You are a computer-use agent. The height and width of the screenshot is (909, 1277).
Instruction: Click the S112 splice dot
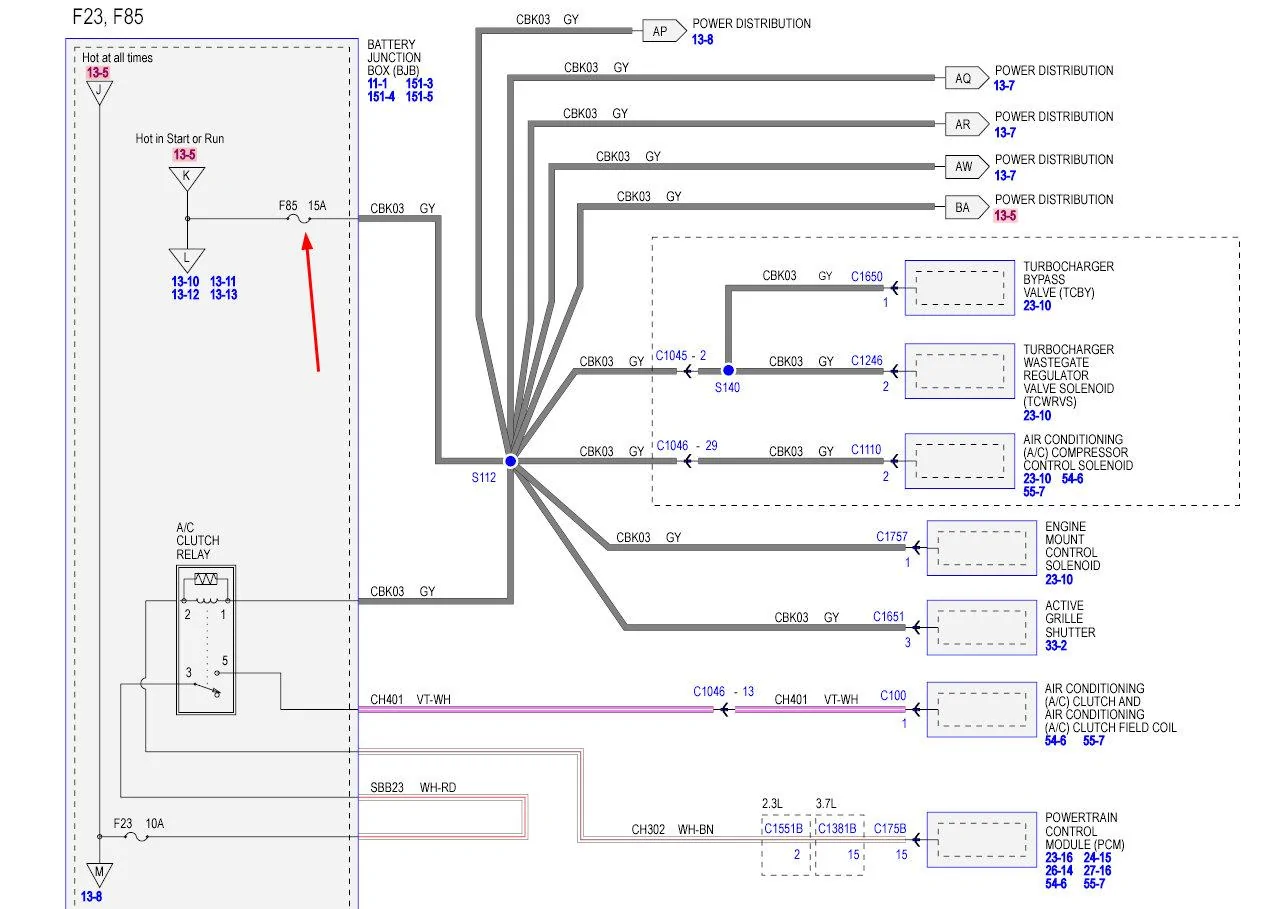[x=510, y=461]
